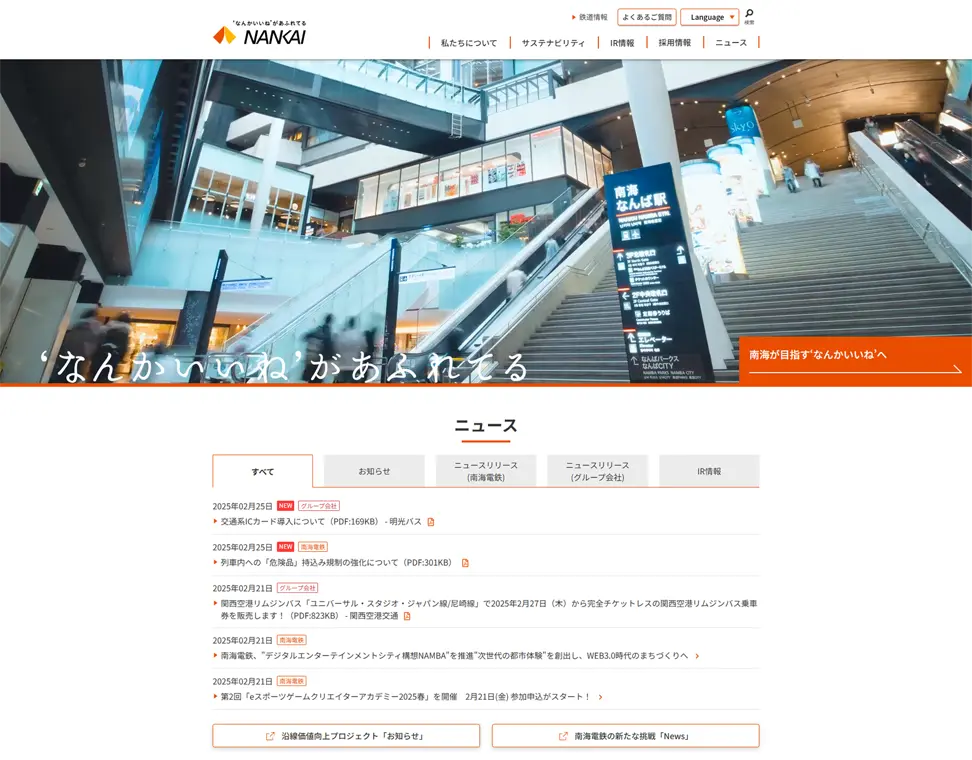Viewport: 972px width, 760px height.
Task: Open 関西空港リムジンバス ticketless news link
Action: click(x=489, y=609)
